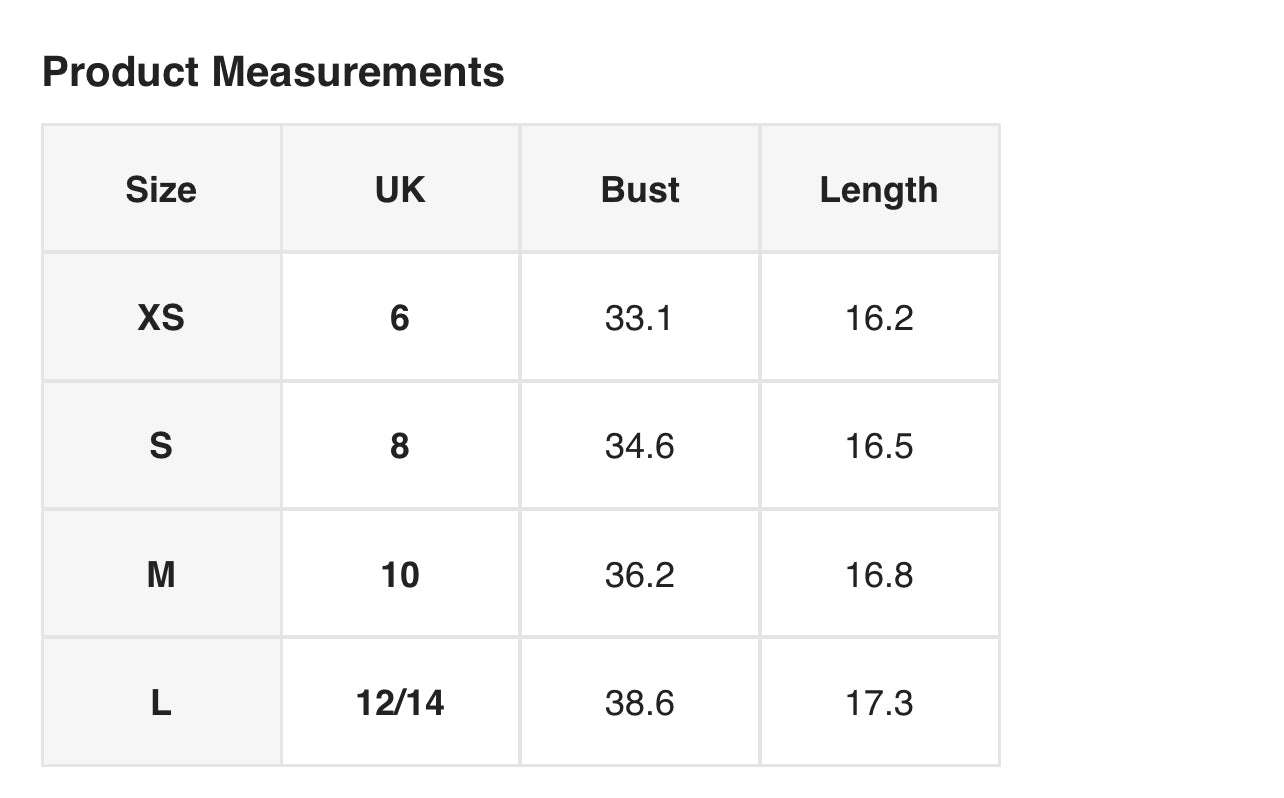Click the Length column header

(x=879, y=189)
